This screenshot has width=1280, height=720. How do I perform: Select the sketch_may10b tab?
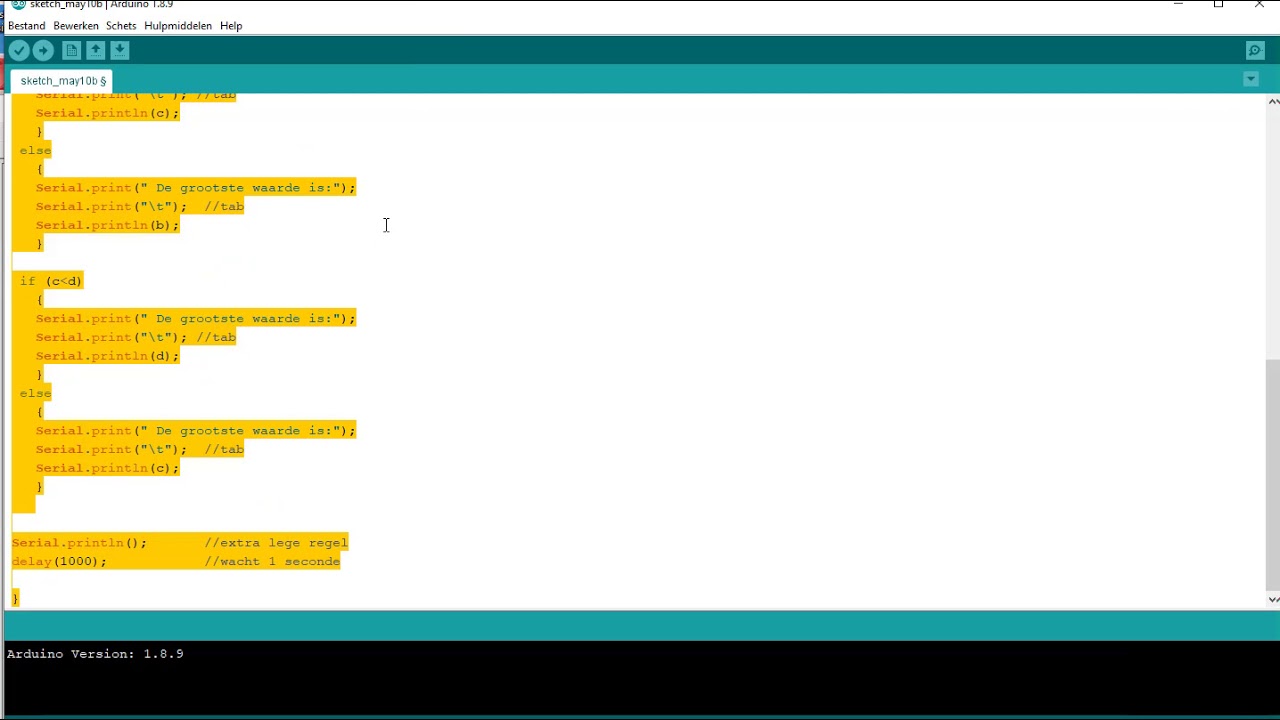[x=63, y=80]
